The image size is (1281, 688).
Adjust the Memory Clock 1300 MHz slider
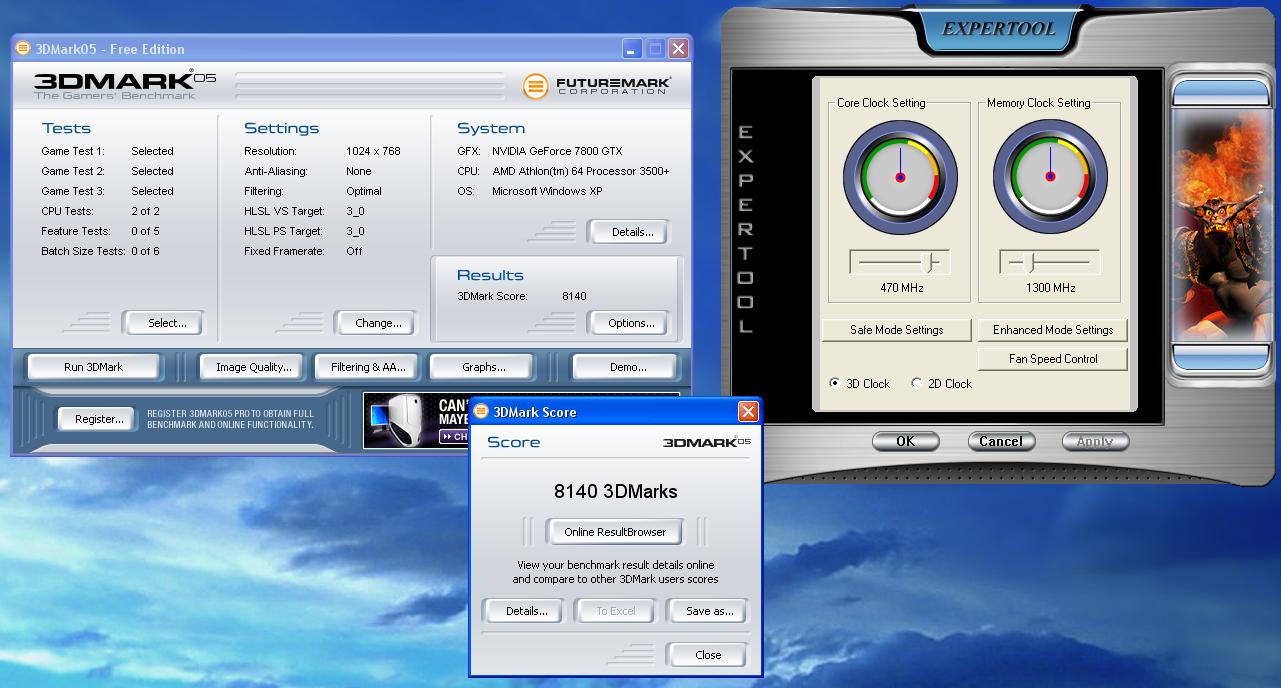1049,262
